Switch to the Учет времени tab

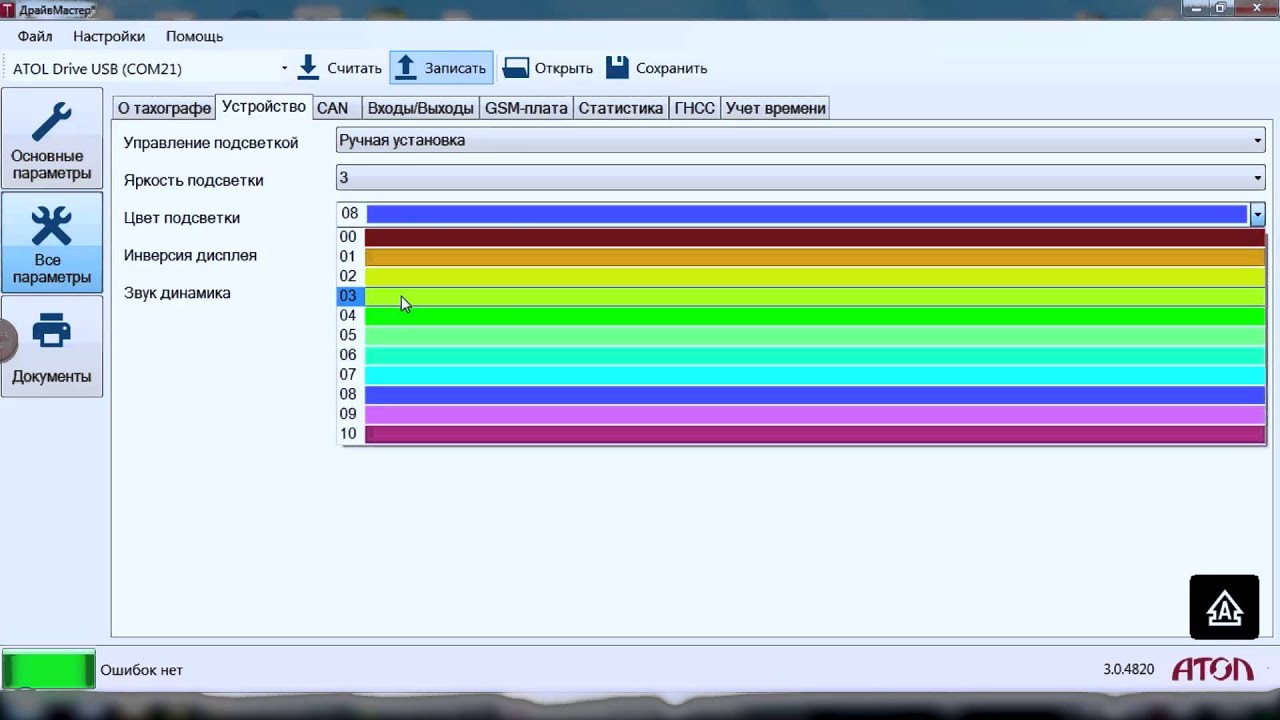[x=776, y=108]
